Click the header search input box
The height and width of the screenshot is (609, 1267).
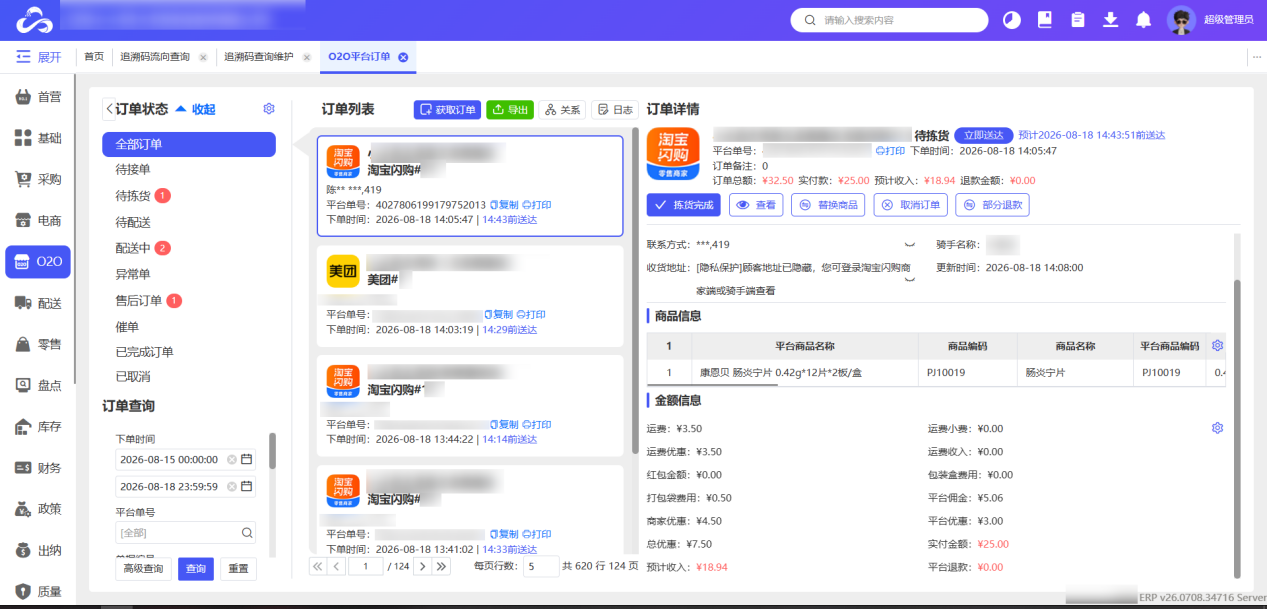click(889, 20)
